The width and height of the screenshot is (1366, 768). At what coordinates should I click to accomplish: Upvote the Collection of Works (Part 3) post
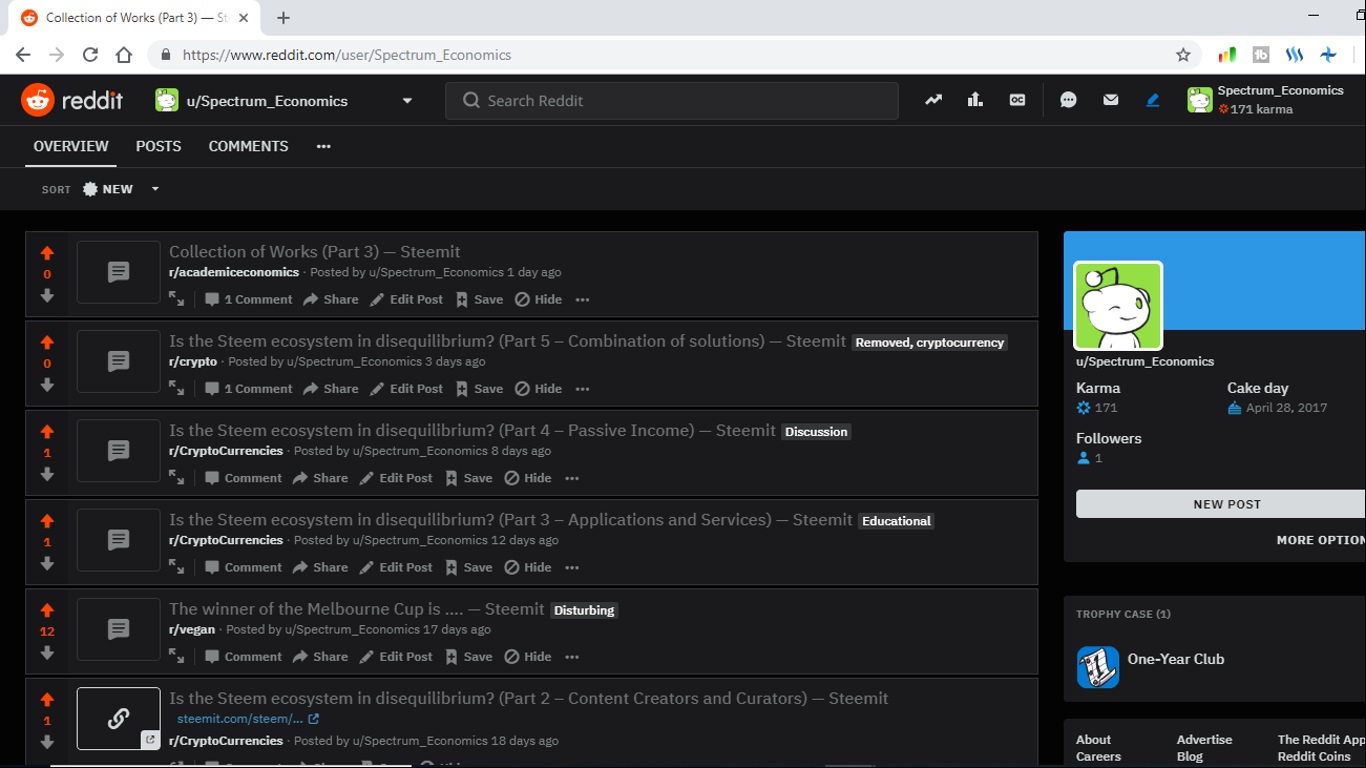tap(47, 254)
